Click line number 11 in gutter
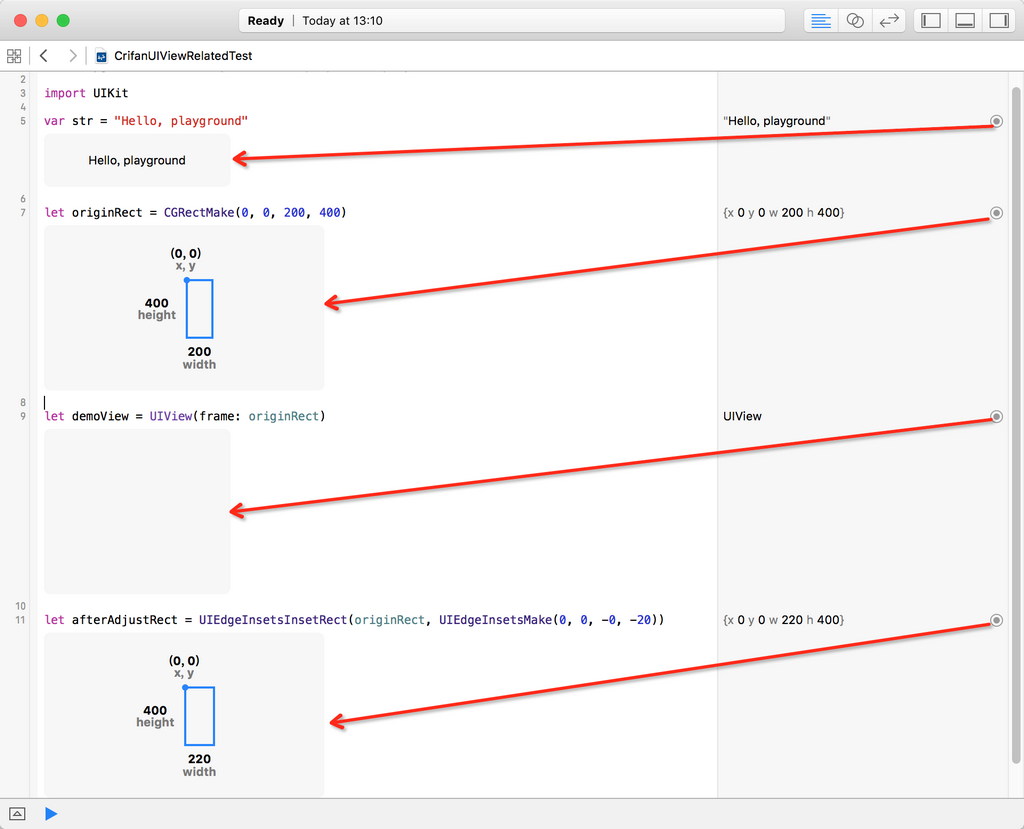 [x=20, y=620]
